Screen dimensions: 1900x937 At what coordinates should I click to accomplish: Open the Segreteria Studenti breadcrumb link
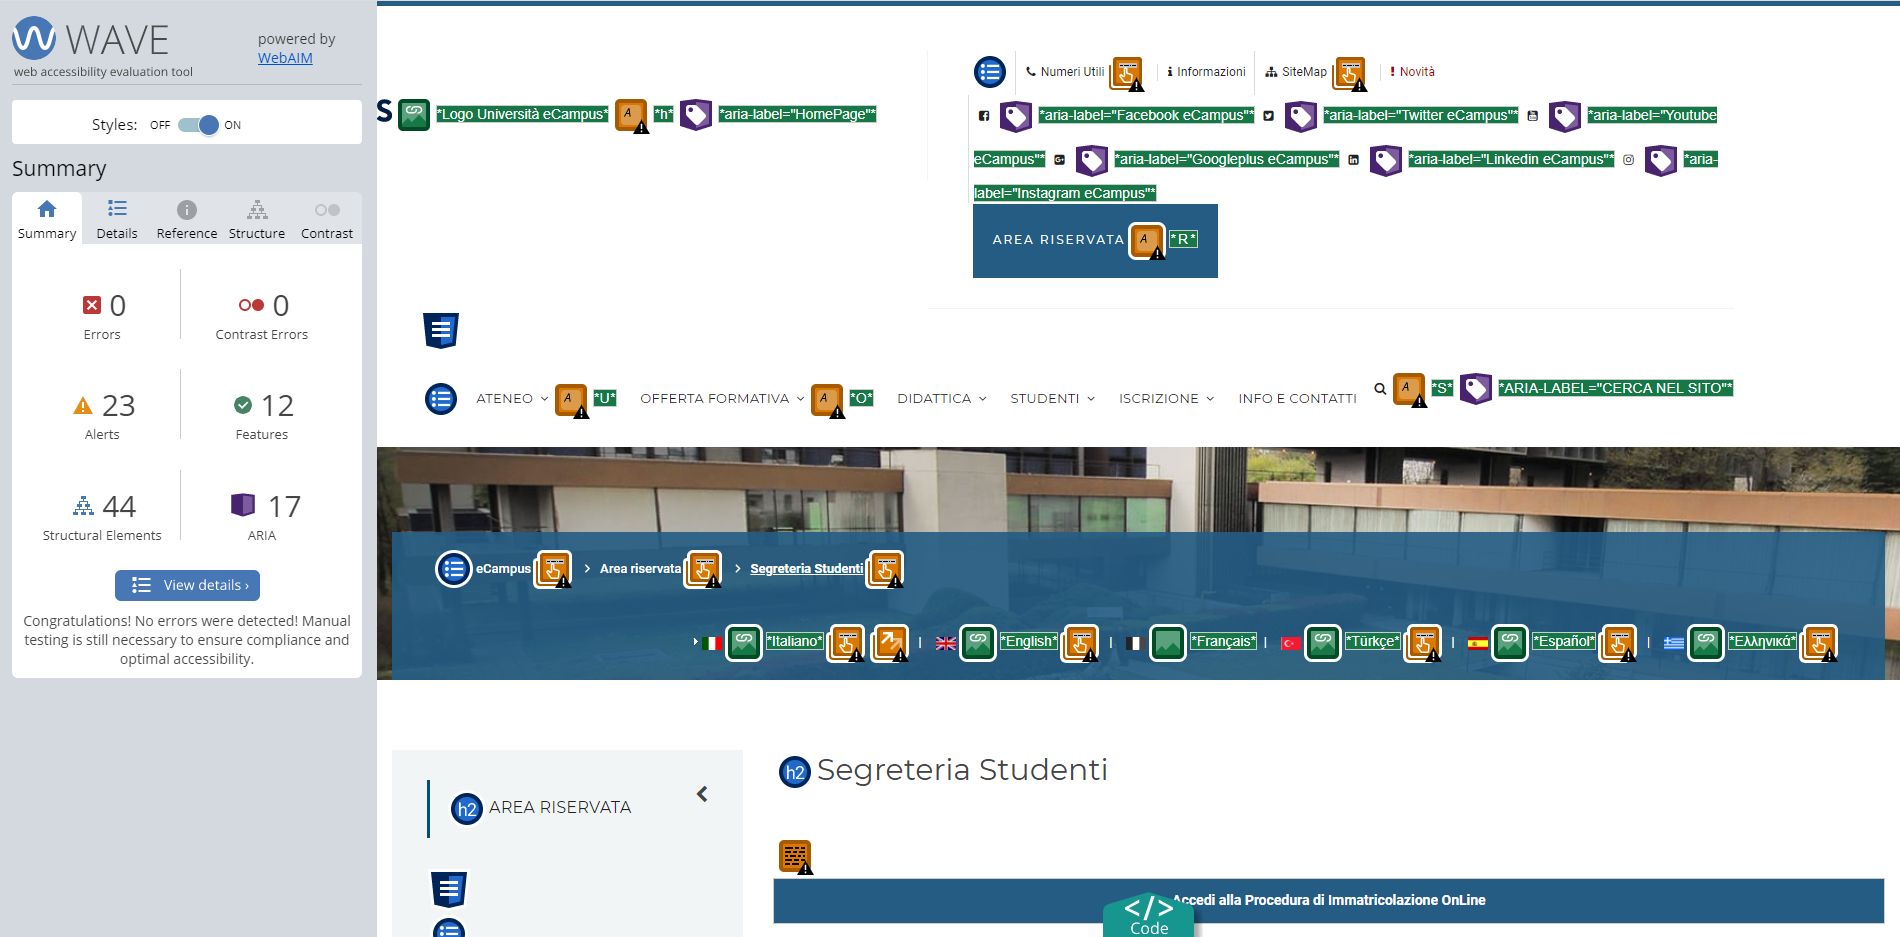point(806,569)
